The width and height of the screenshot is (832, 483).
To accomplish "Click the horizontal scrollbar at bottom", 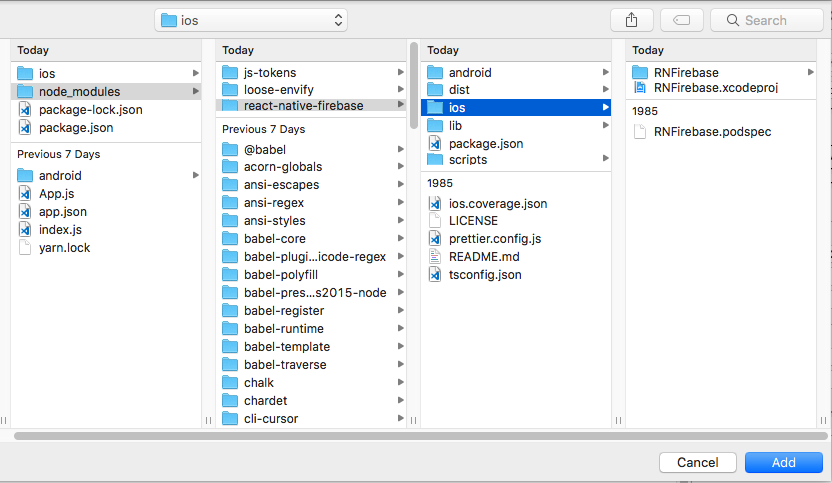I will (421, 436).
